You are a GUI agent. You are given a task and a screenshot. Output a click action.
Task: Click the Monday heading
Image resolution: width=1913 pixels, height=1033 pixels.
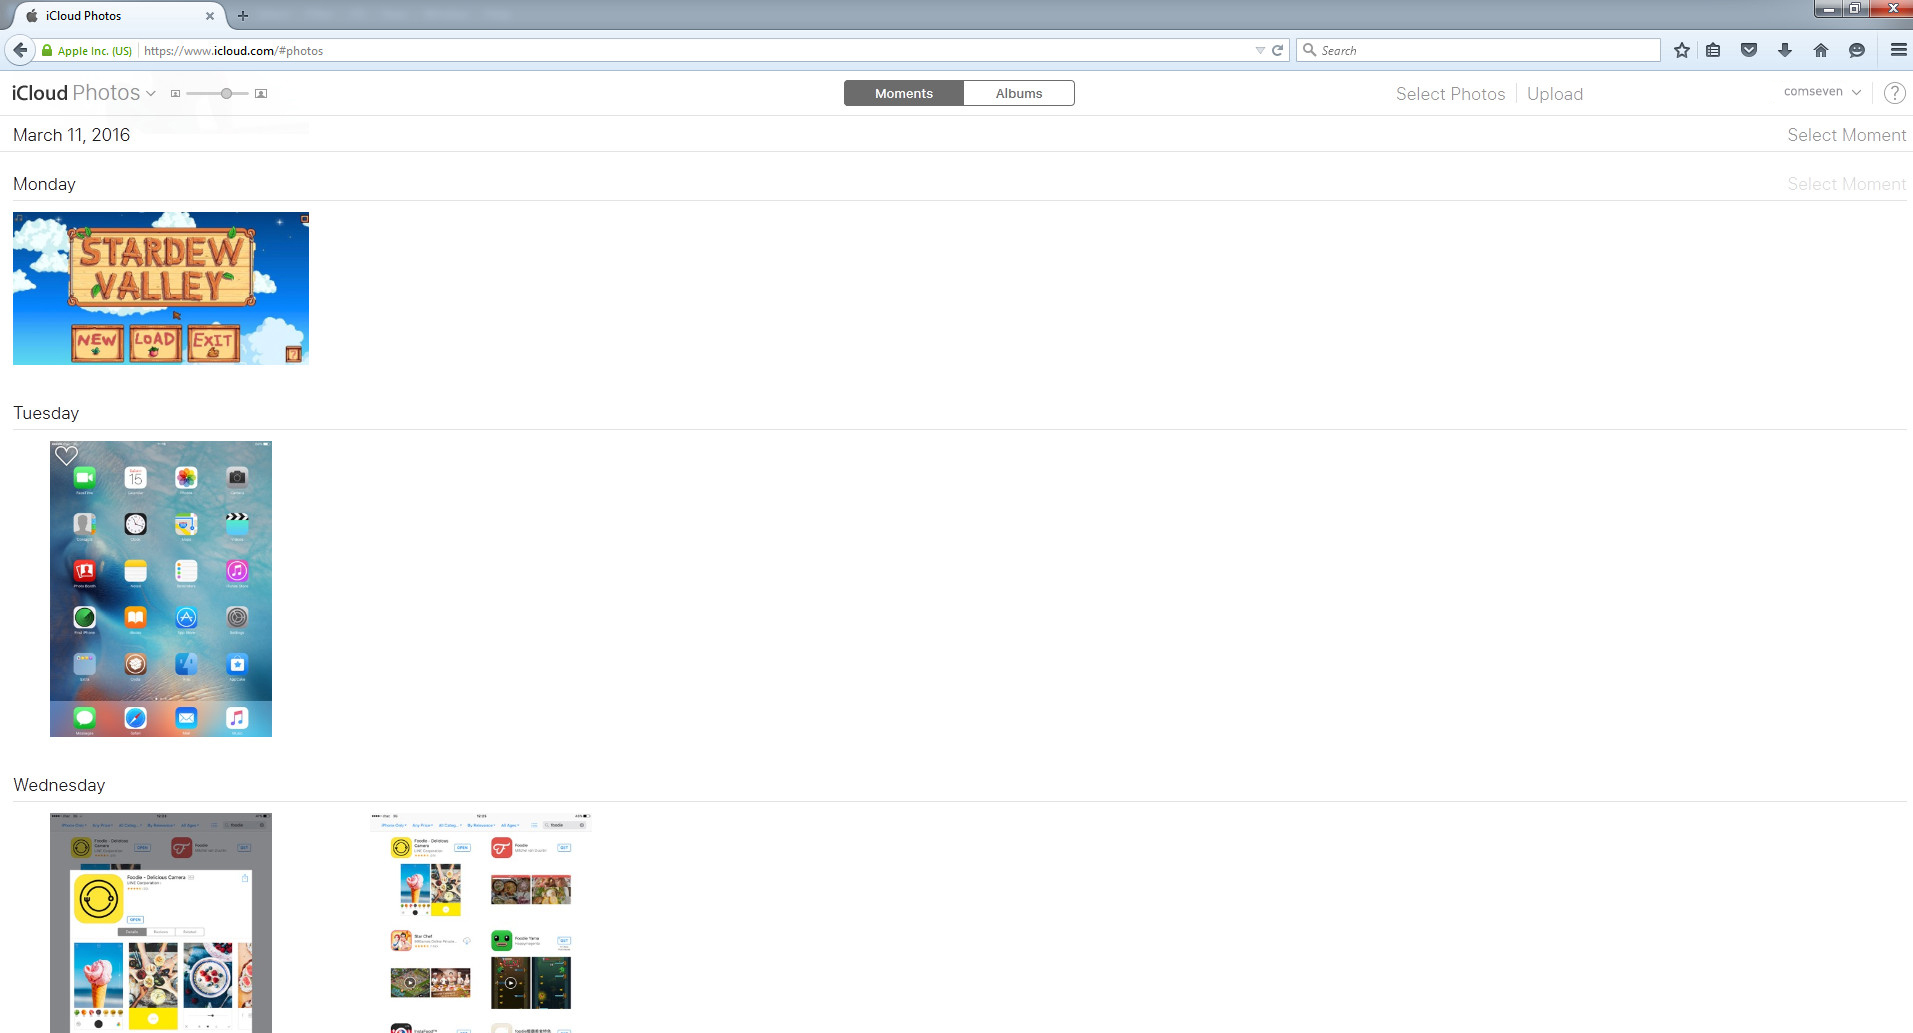click(x=44, y=184)
